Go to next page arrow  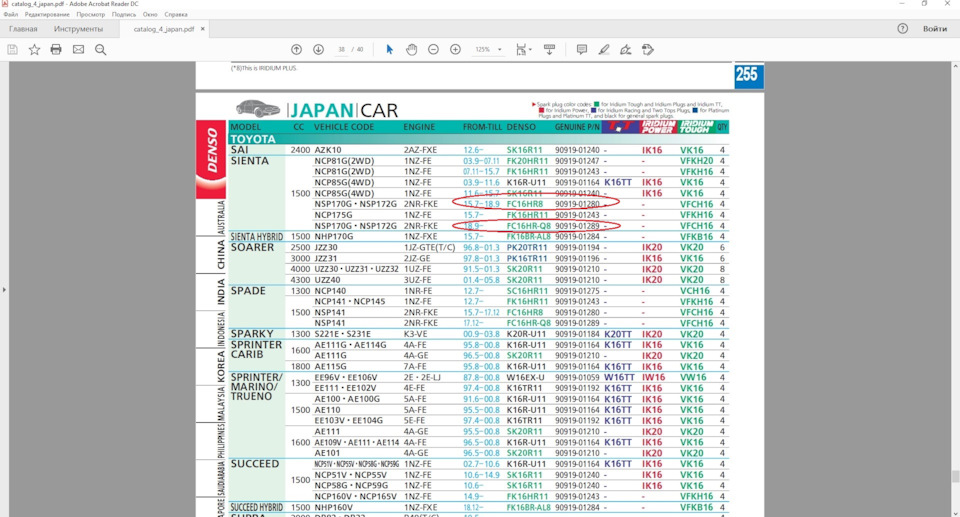[x=318, y=49]
